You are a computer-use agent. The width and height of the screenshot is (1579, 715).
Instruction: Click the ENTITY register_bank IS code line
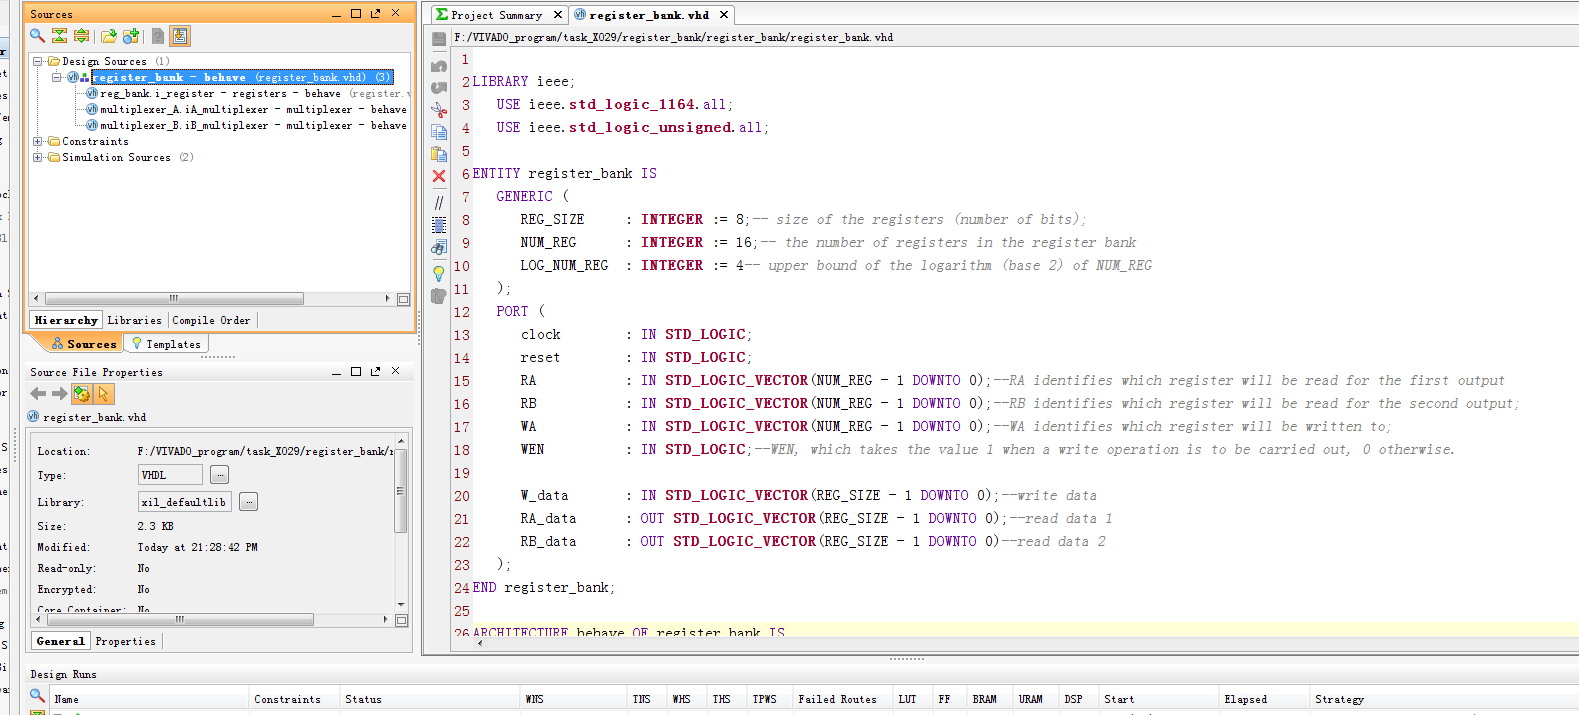pos(564,173)
